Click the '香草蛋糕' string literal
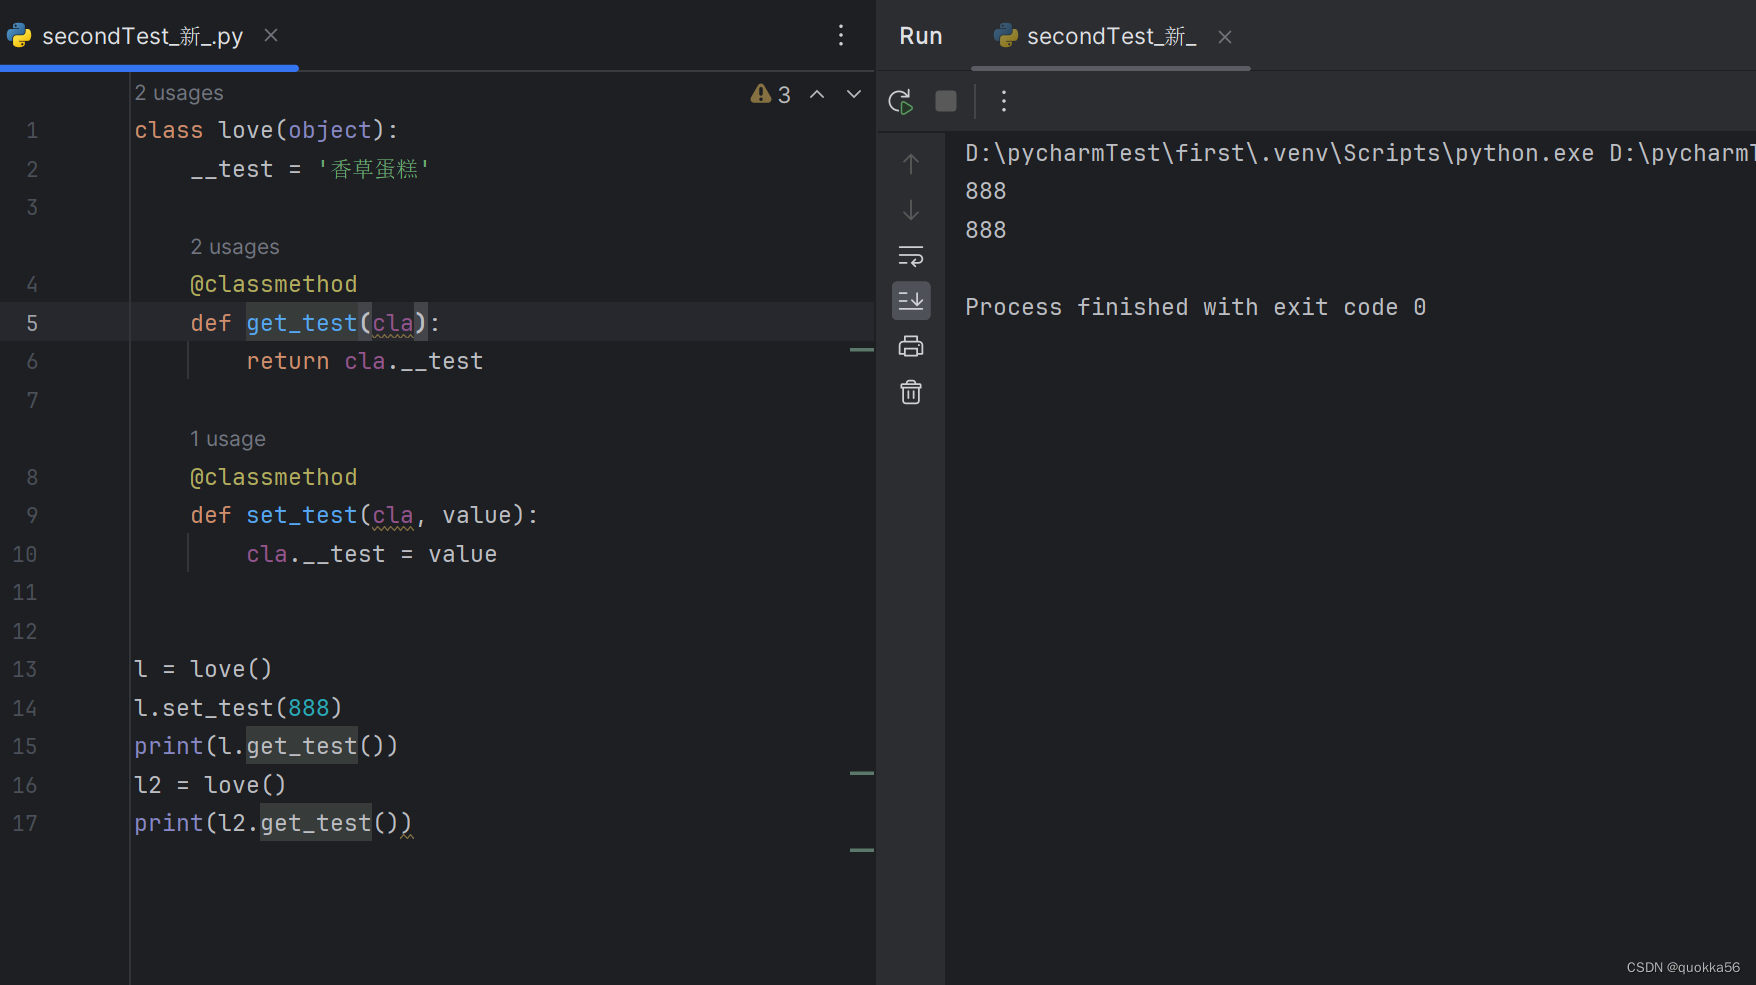Viewport: 1756px width, 985px height. (x=374, y=169)
